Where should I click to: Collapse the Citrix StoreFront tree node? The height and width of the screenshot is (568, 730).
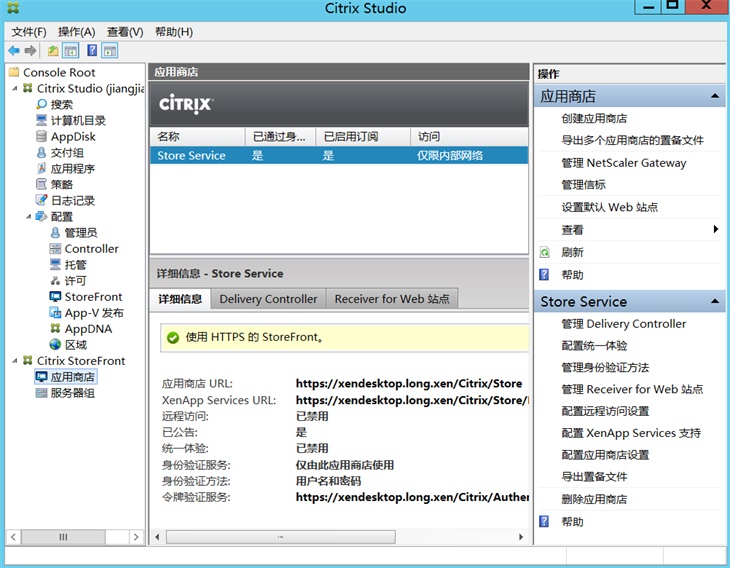[x=14, y=360]
